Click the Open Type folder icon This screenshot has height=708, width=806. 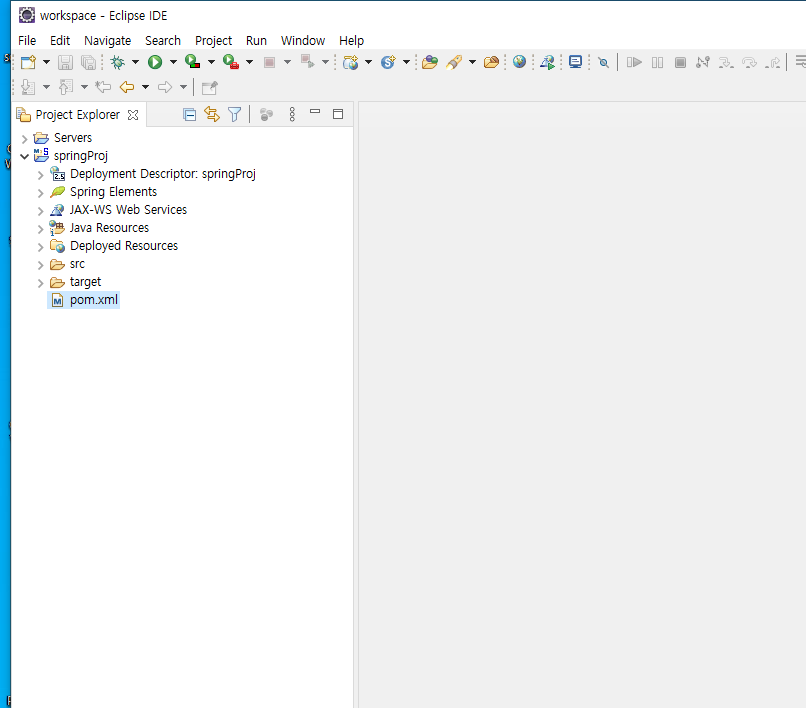430,62
